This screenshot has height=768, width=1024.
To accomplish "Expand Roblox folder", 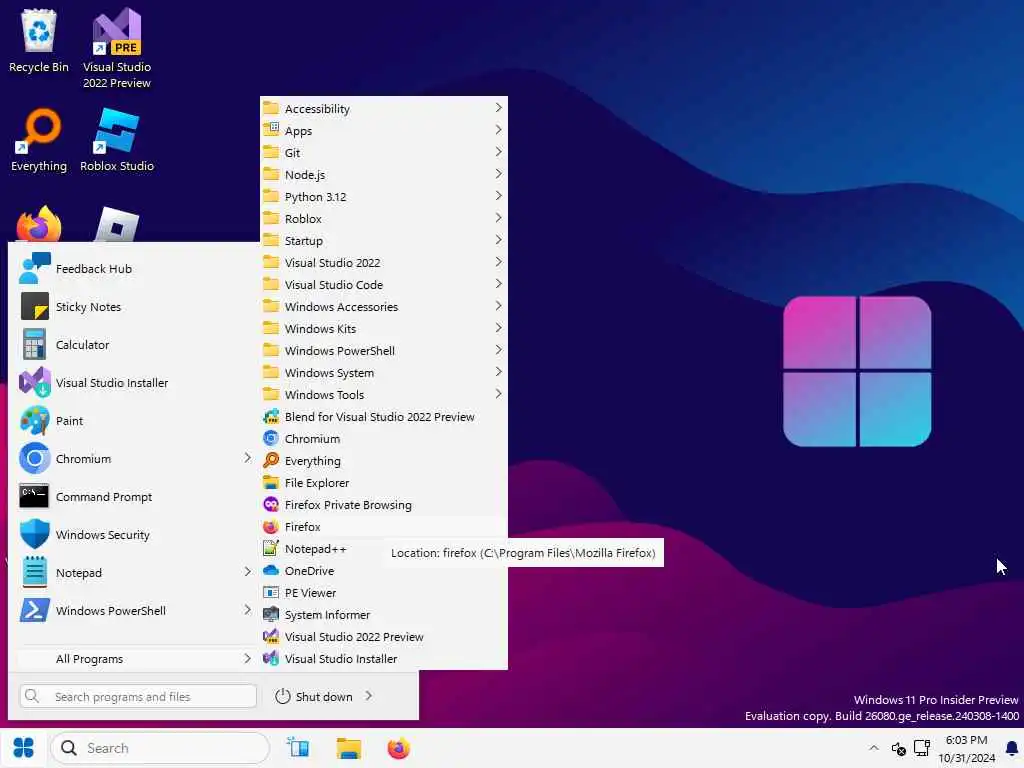I will [x=383, y=218].
